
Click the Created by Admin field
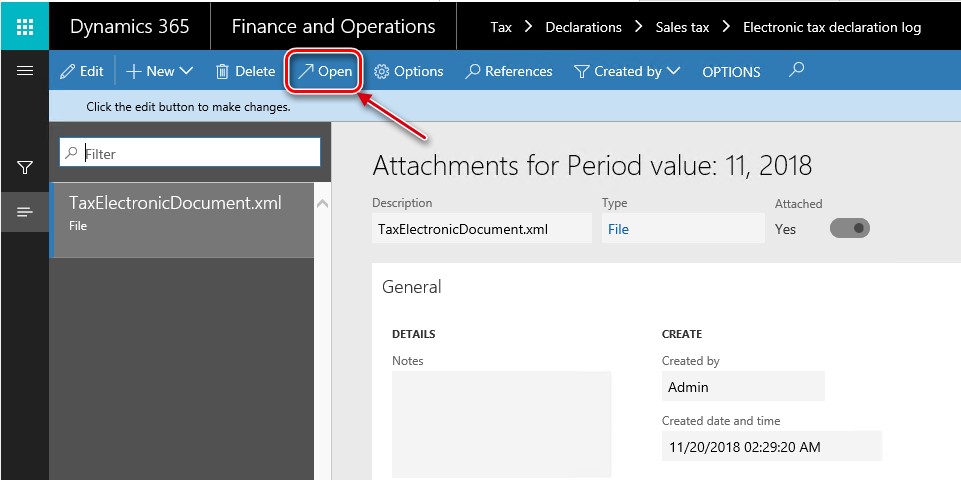(x=743, y=387)
